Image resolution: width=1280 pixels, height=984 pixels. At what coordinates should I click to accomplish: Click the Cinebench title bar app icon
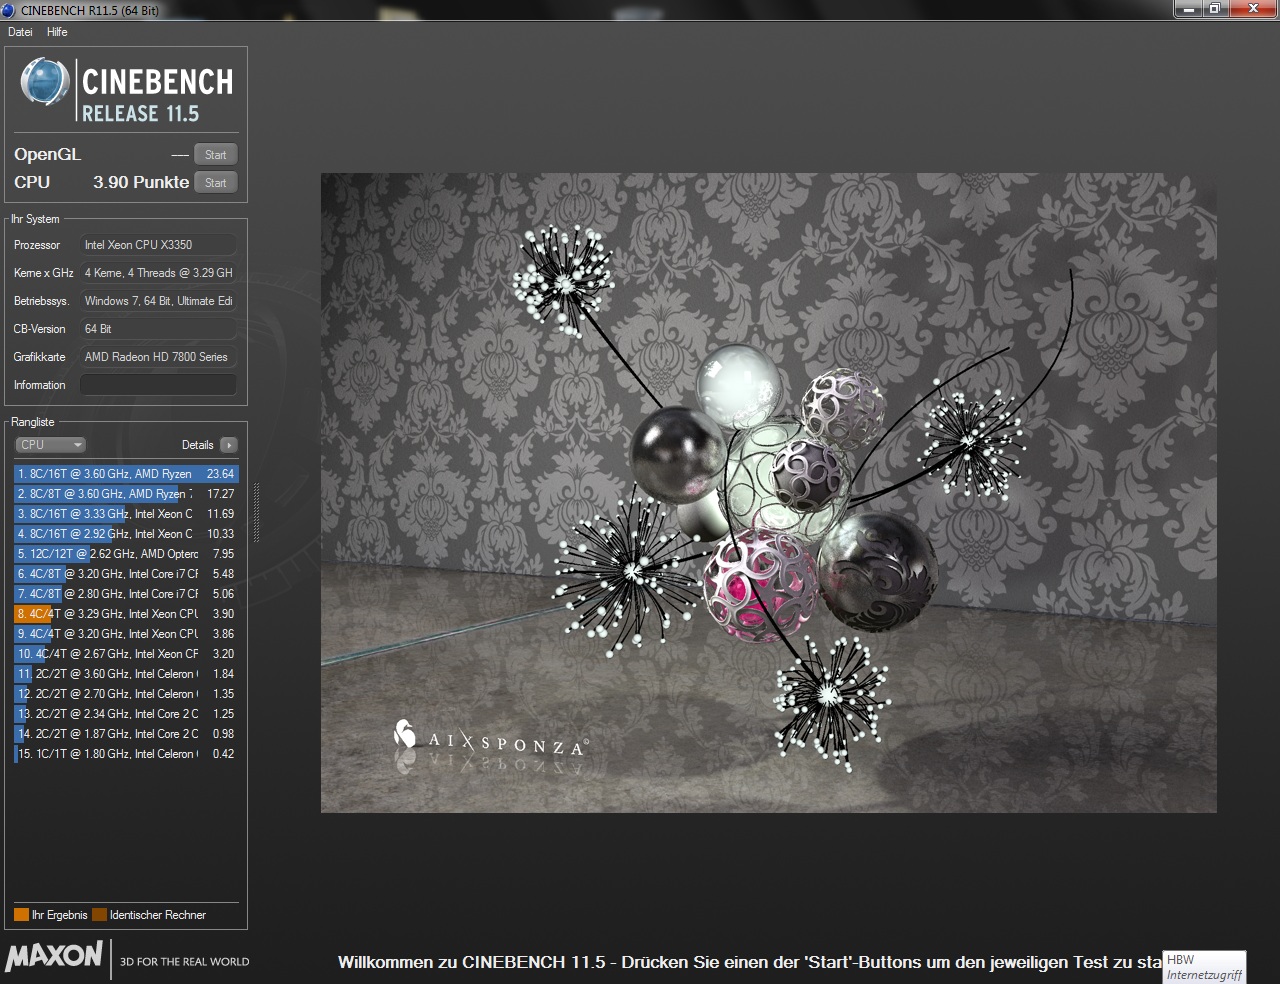pos(9,10)
